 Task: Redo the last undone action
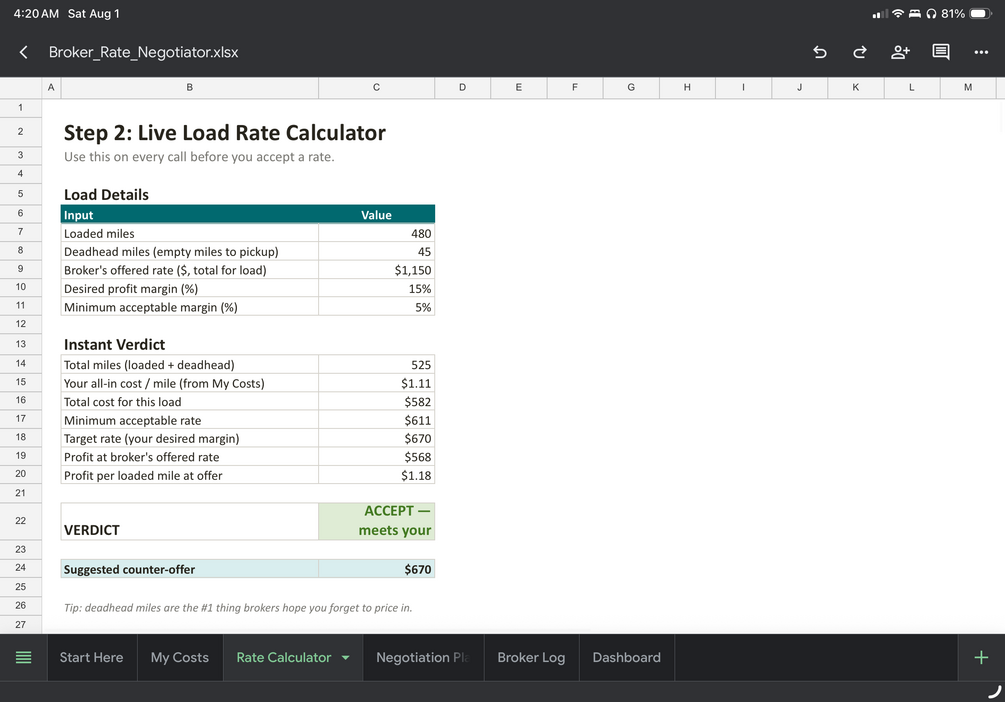coord(860,53)
